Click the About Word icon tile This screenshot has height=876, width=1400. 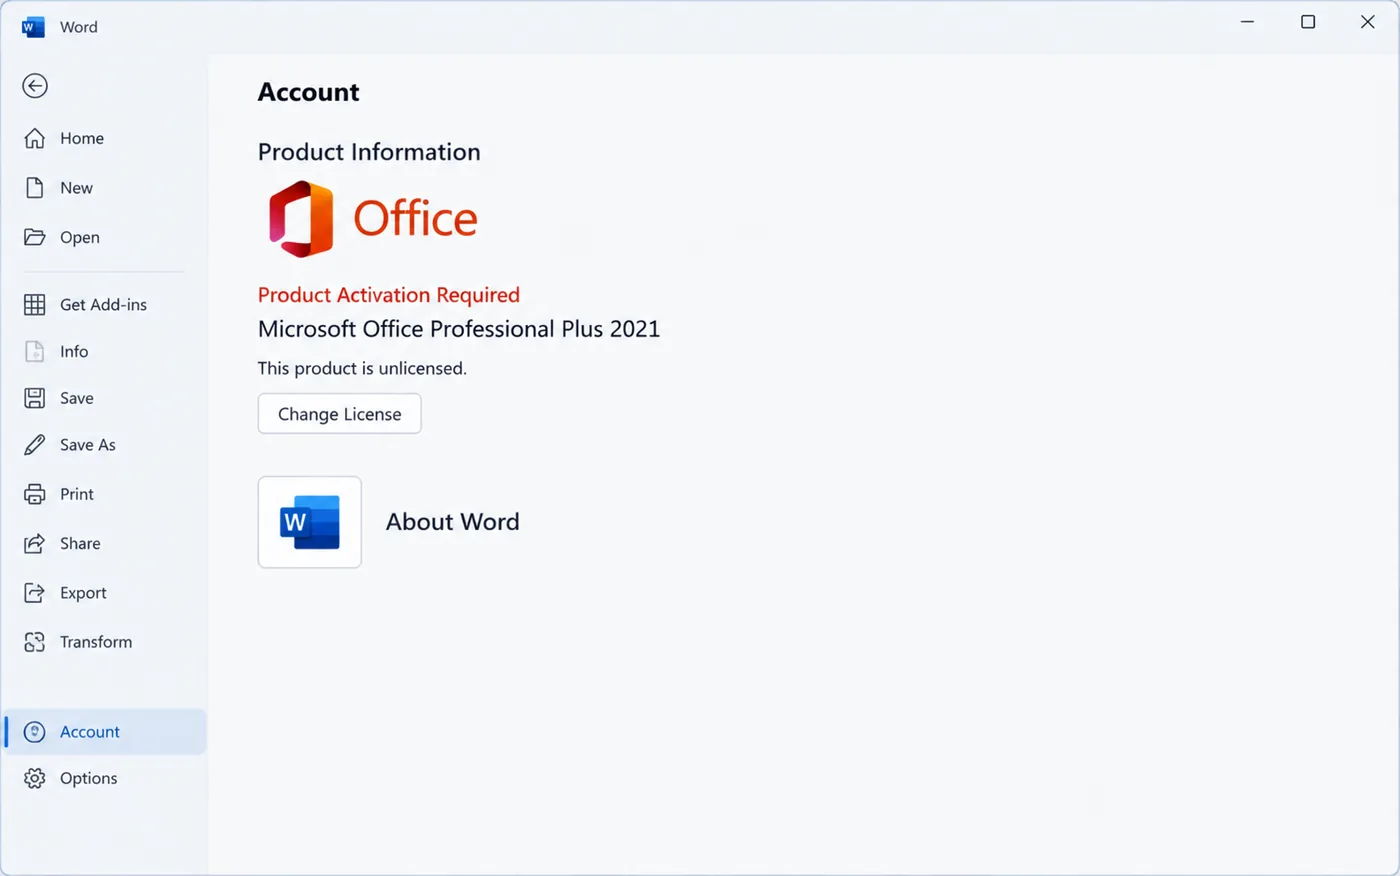point(310,522)
